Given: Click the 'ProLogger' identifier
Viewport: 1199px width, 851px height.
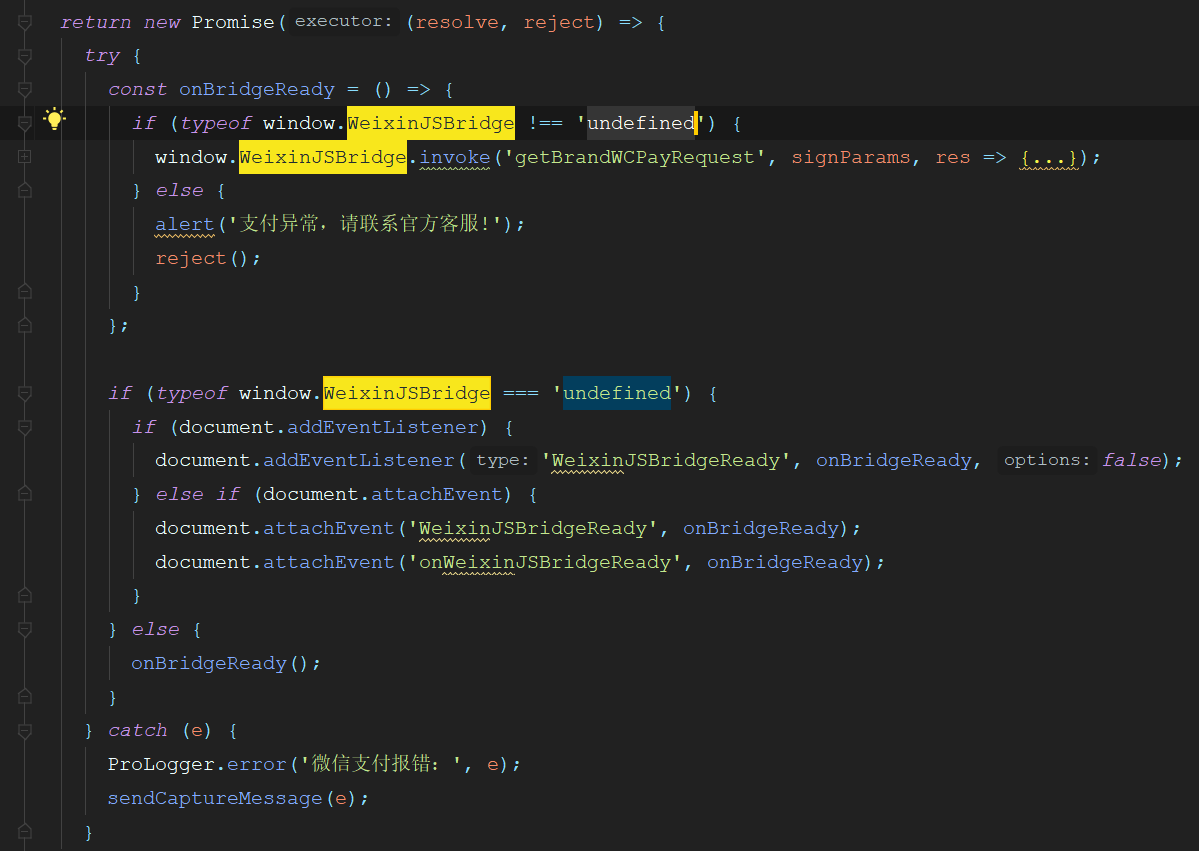Looking at the screenshot, I should pos(161,765).
